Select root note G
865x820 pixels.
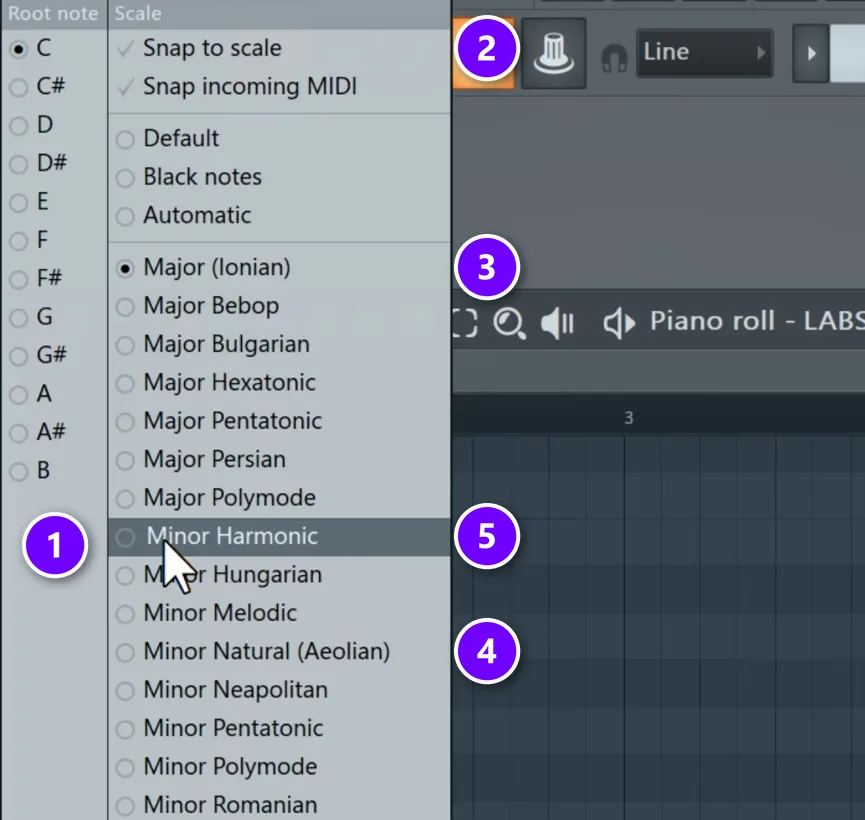(x=32, y=316)
